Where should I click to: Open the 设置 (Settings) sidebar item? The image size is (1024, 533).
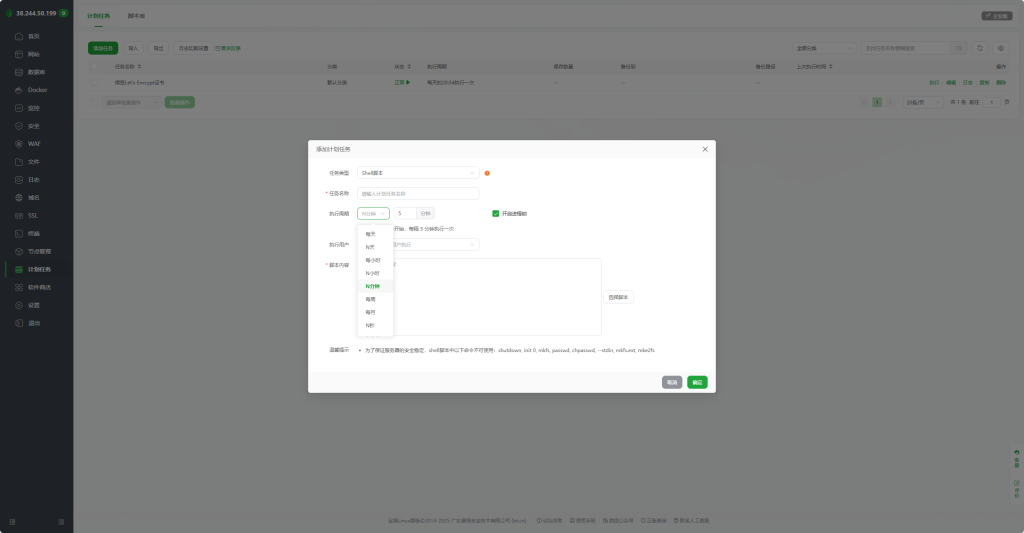point(34,305)
